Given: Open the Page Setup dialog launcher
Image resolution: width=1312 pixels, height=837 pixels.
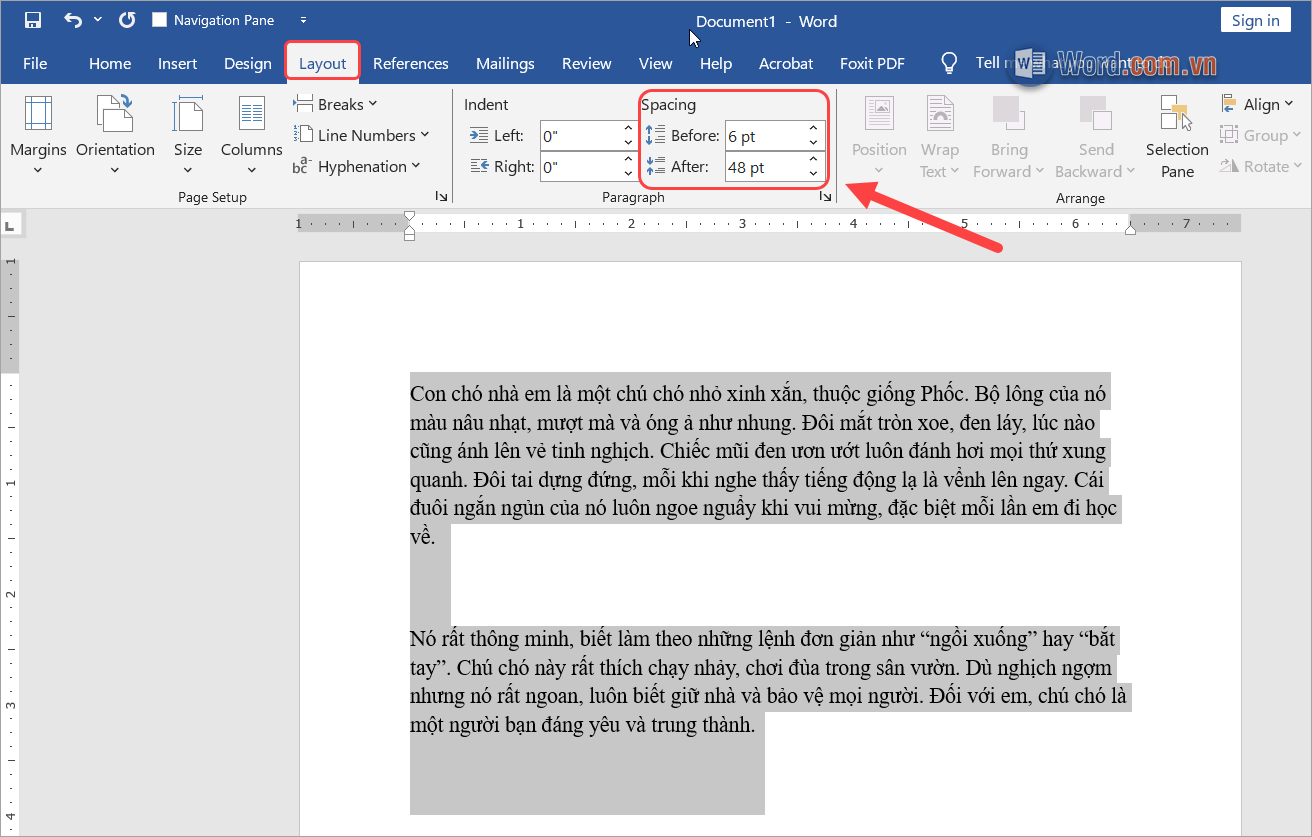Looking at the screenshot, I should [x=441, y=196].
